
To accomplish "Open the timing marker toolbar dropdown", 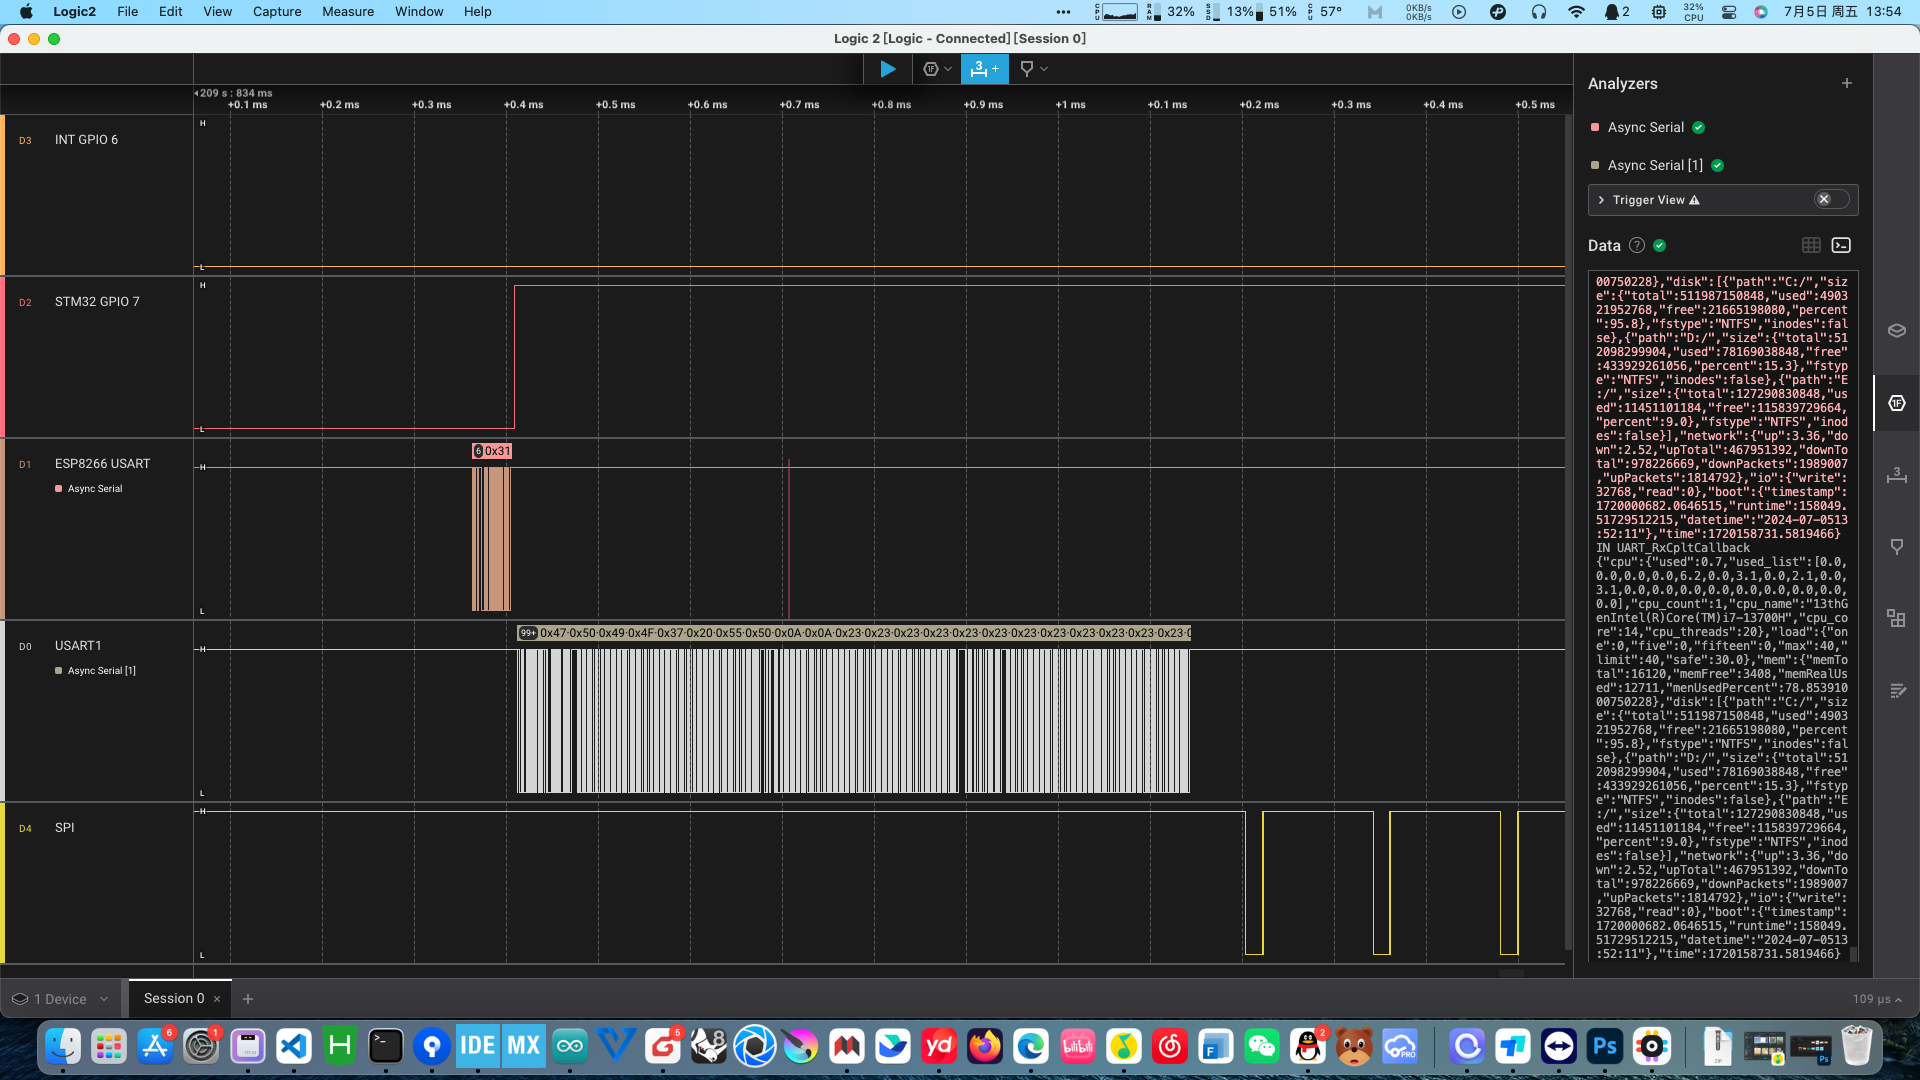I will (1044, 69).
